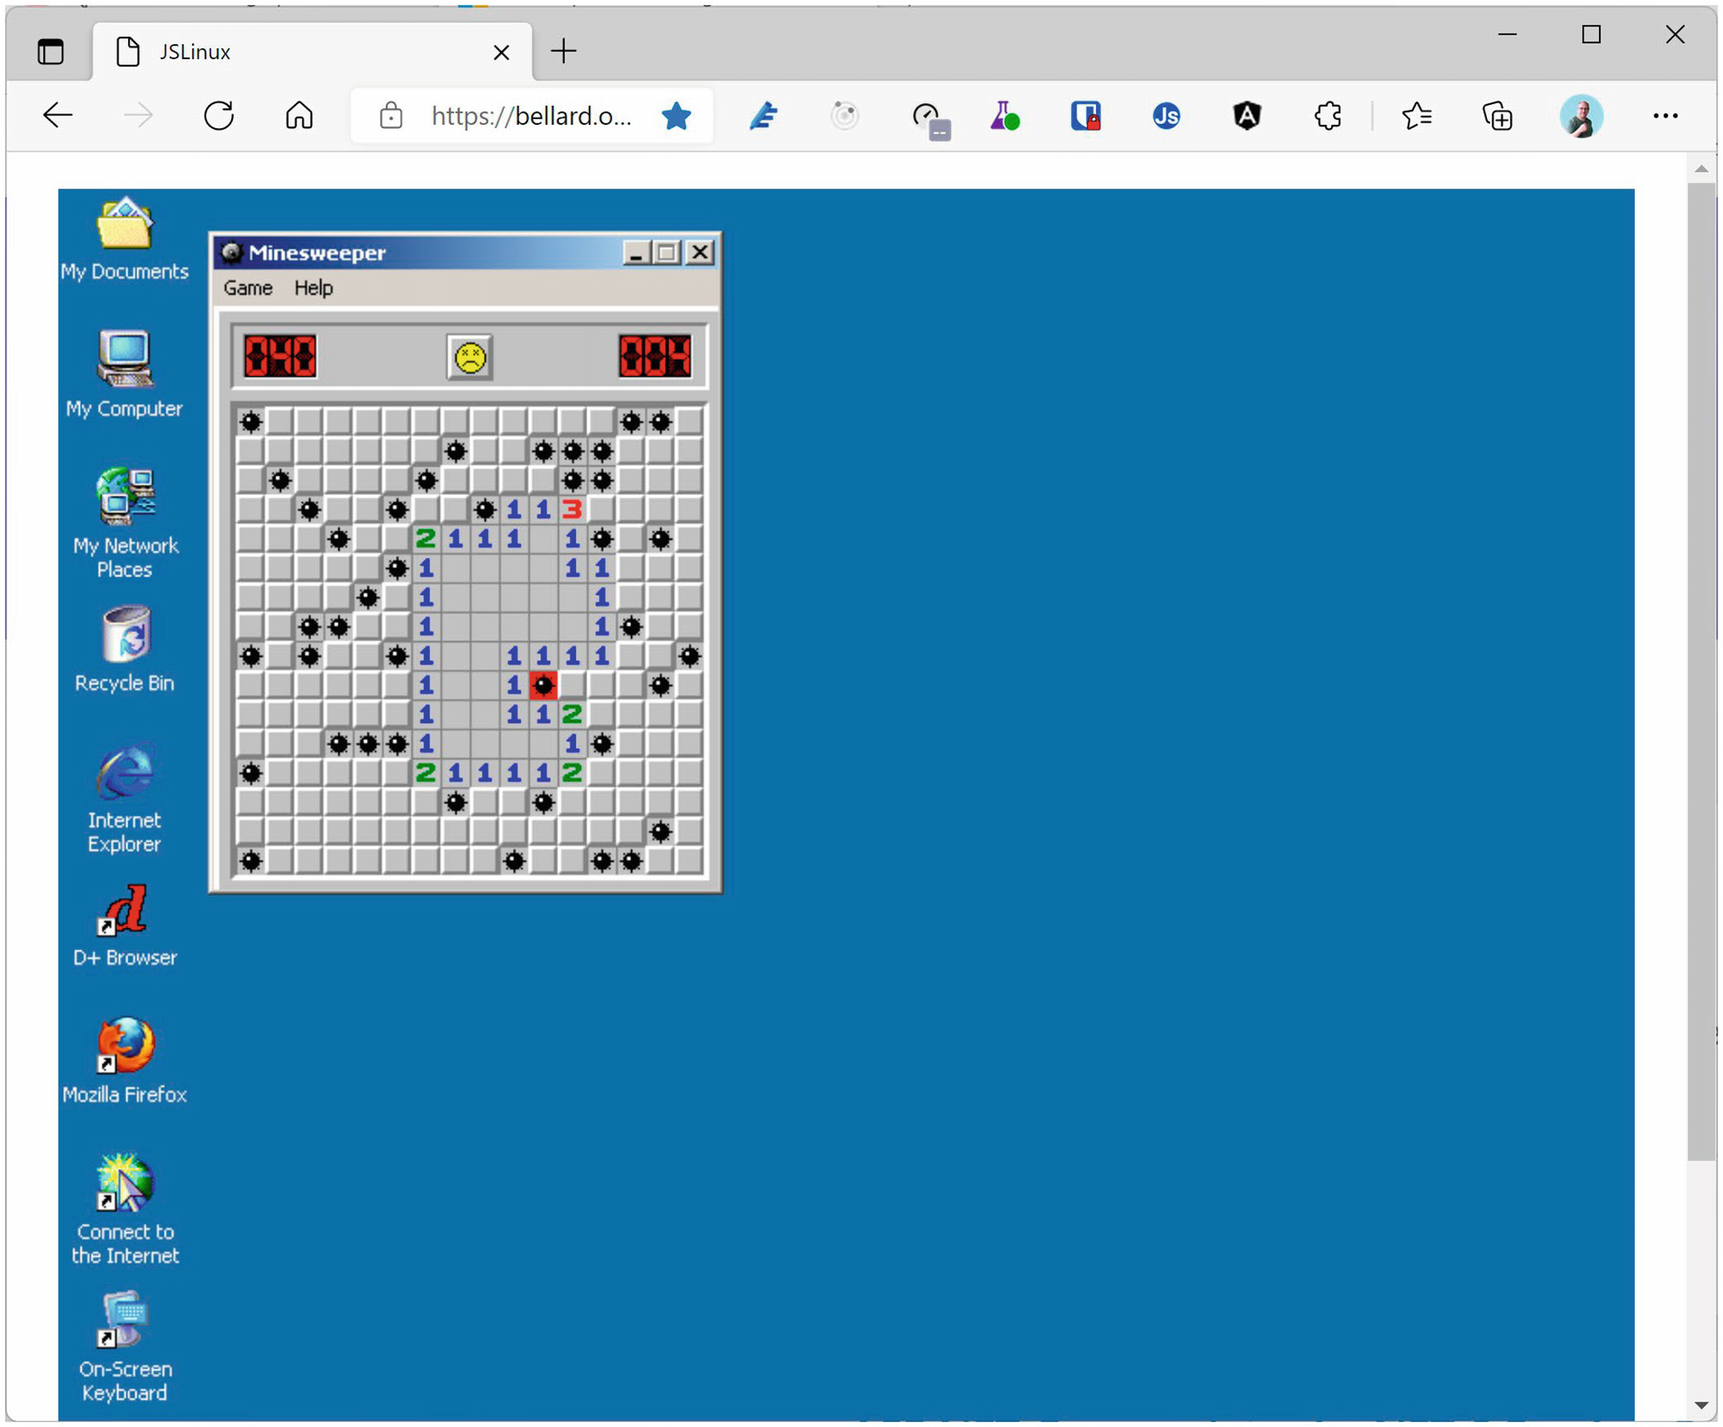Open the tab actions menu
This screenshot has height=1427, width=1723.
coord(50,51)
